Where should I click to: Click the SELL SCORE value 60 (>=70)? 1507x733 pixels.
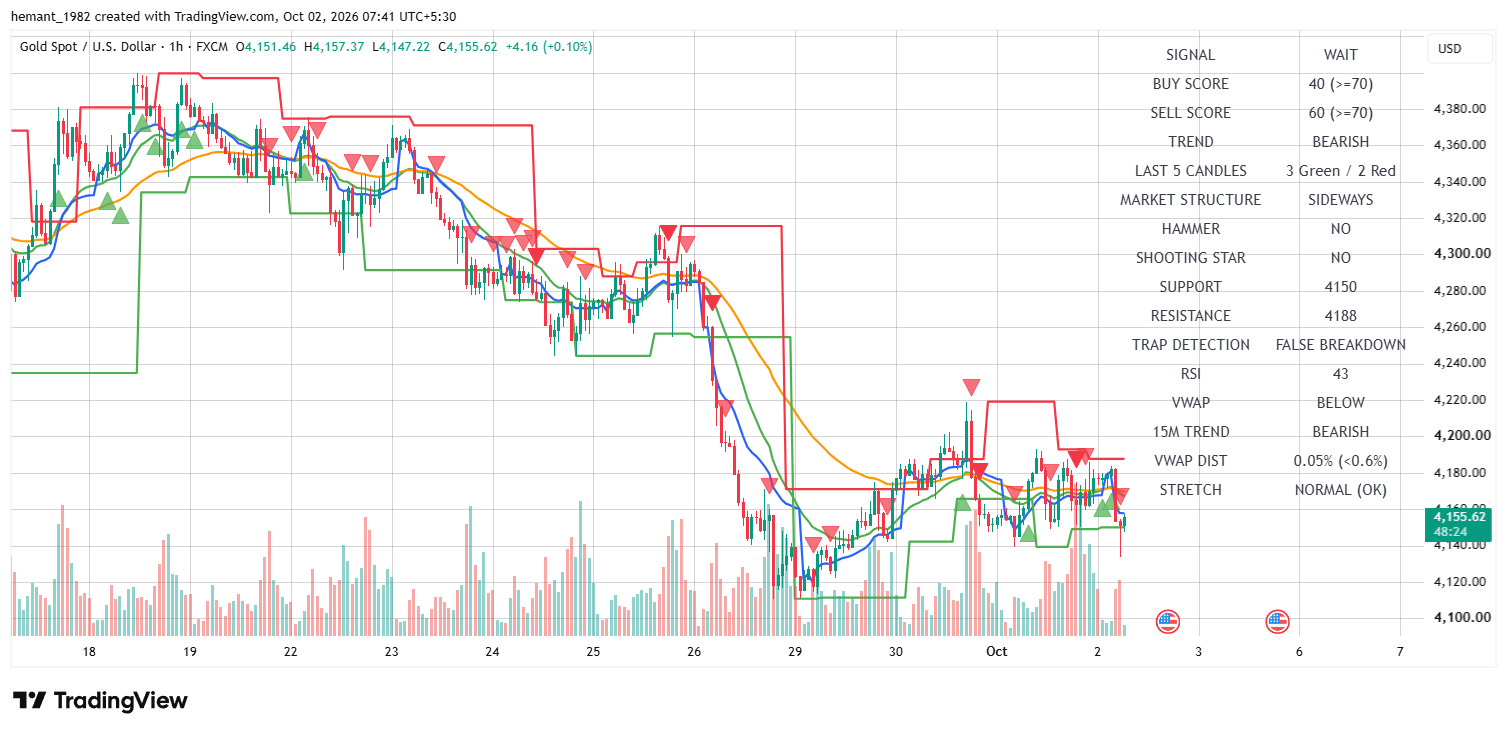[x=1340, y=113]
